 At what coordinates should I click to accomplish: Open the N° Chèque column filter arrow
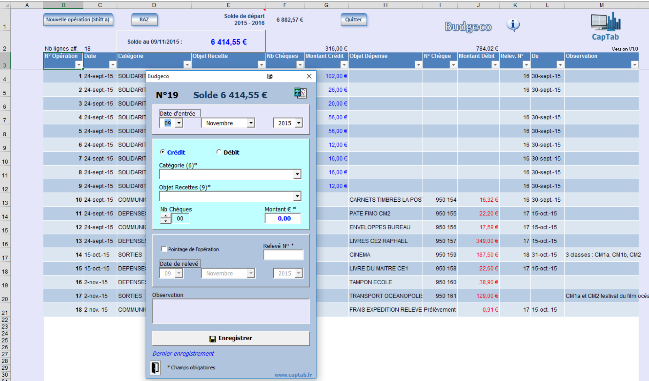(x=453, y=65)
